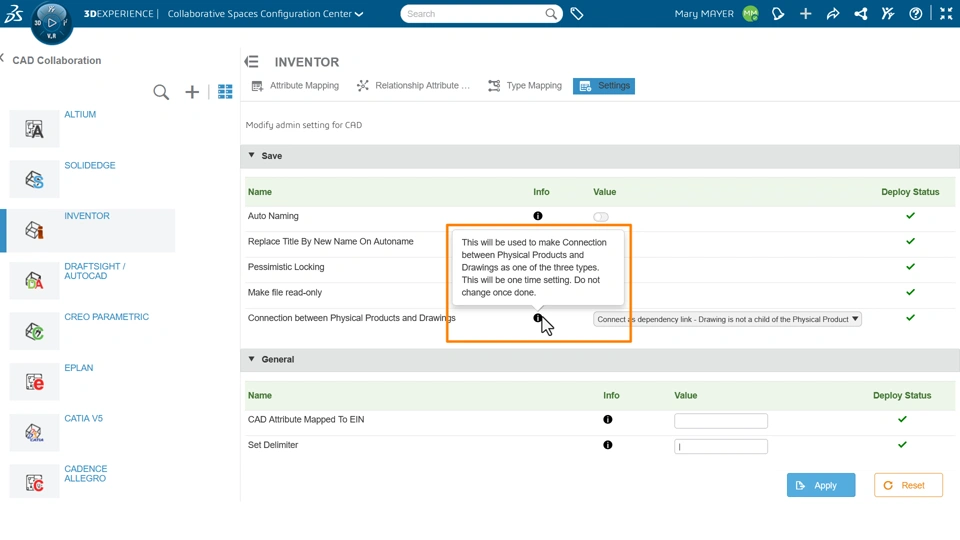Click CAD Attribute Mapped To EIN field
Viewport: 960px width, 540px height.
click(x=720, y=421)
